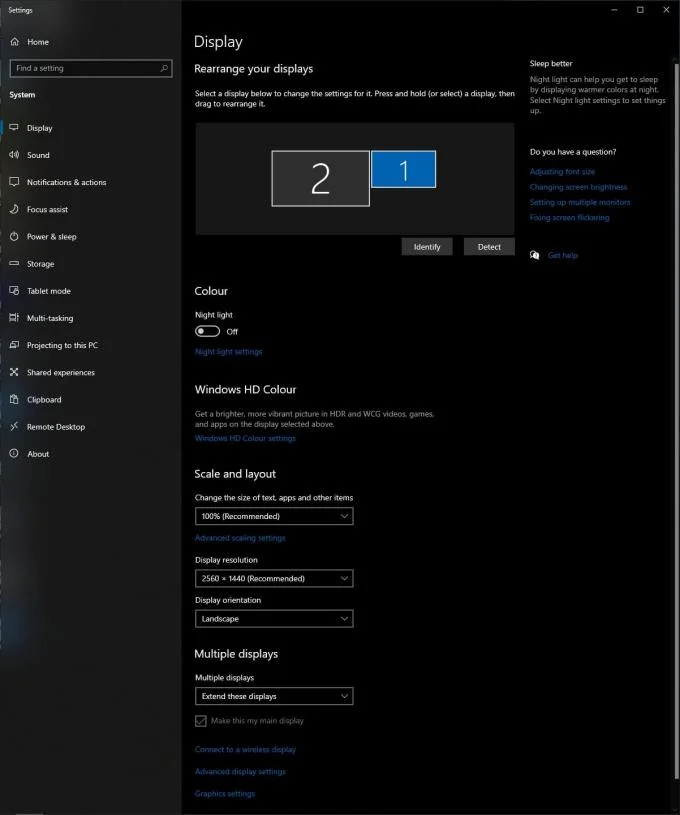Open the Extend these displays dropdown

point(274,696)
